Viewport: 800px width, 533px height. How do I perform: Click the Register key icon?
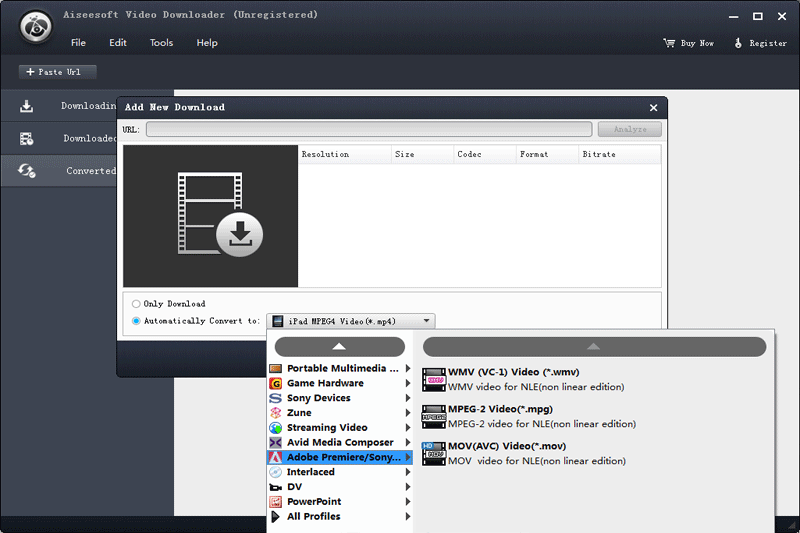(738, 43)
